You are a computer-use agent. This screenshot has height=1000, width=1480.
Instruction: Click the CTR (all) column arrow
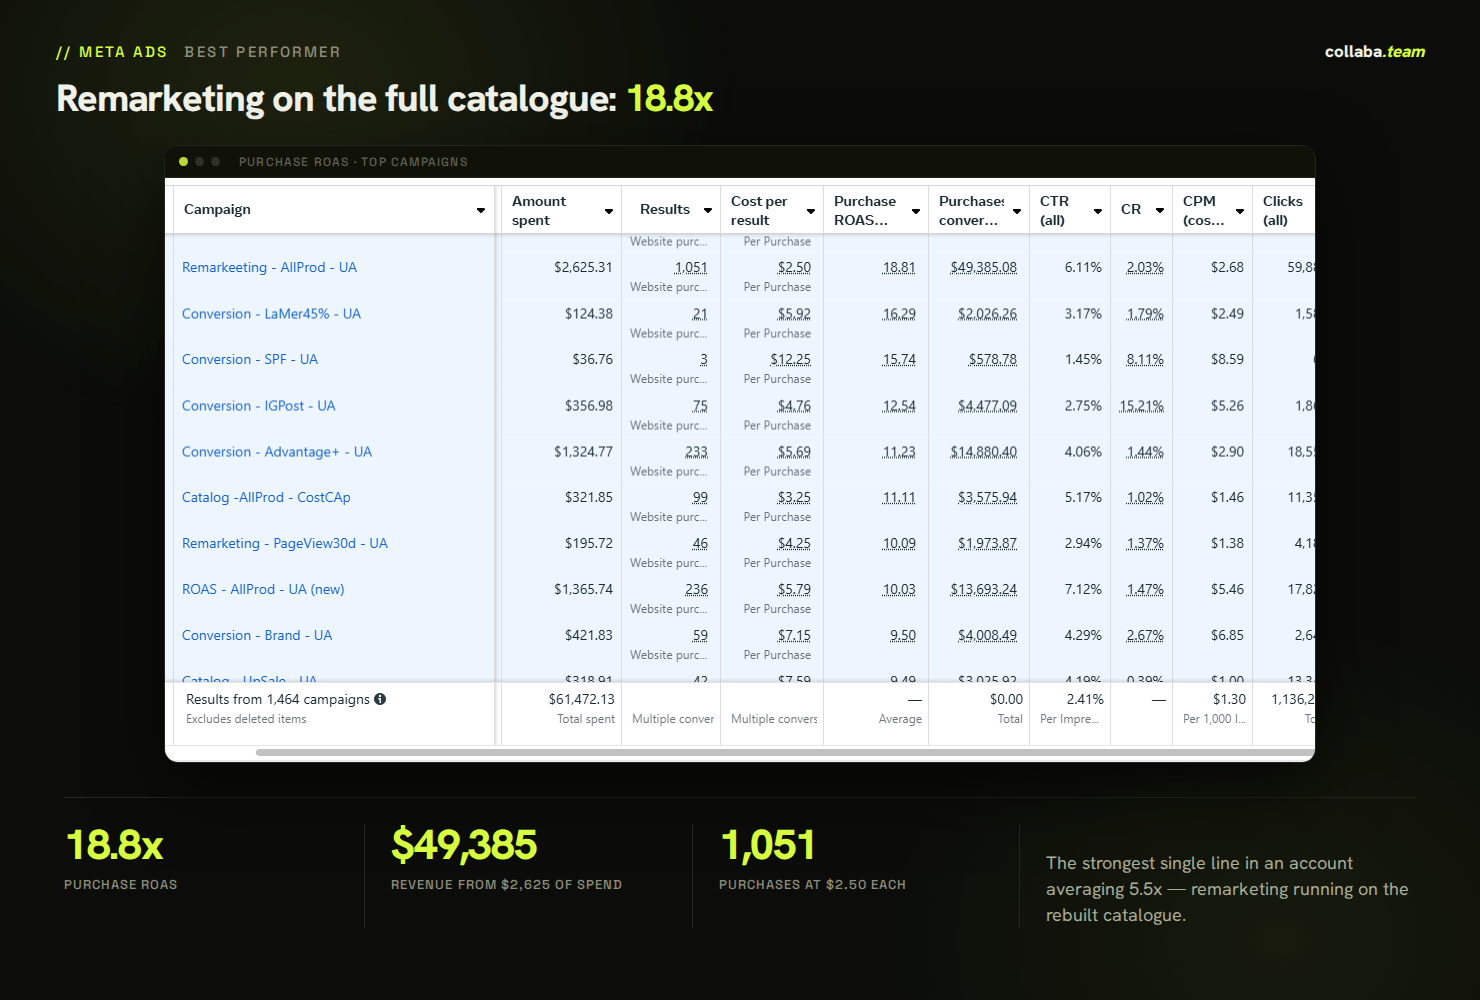click(1098, 211)
